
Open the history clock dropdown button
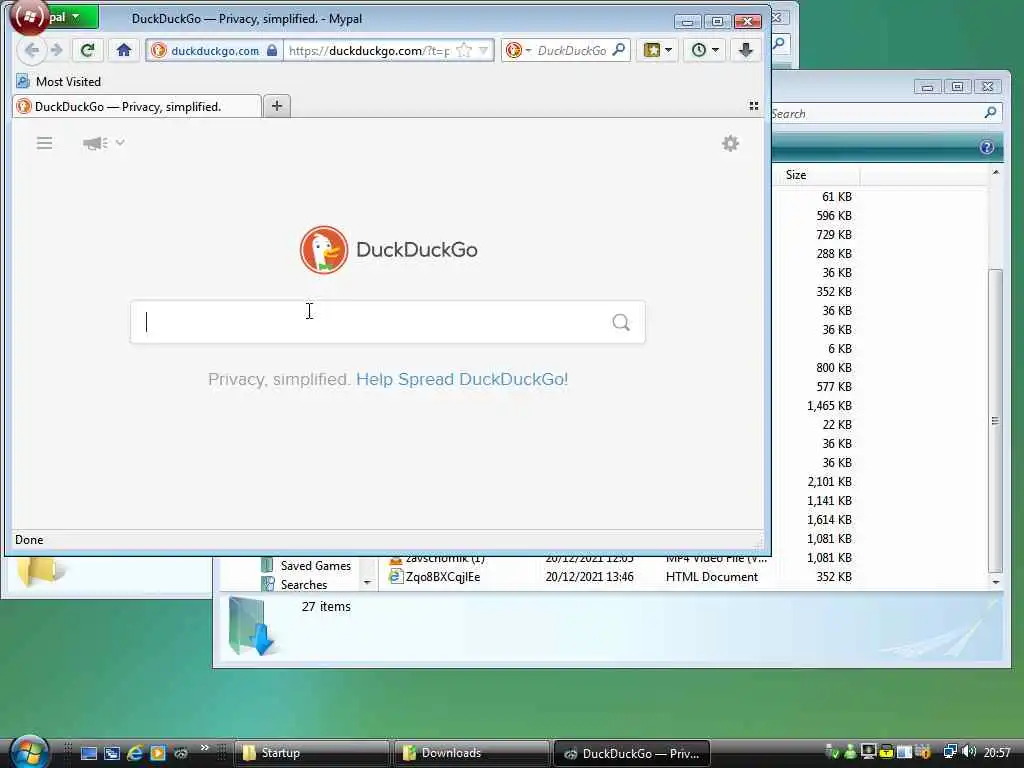(x=705, y=50)
